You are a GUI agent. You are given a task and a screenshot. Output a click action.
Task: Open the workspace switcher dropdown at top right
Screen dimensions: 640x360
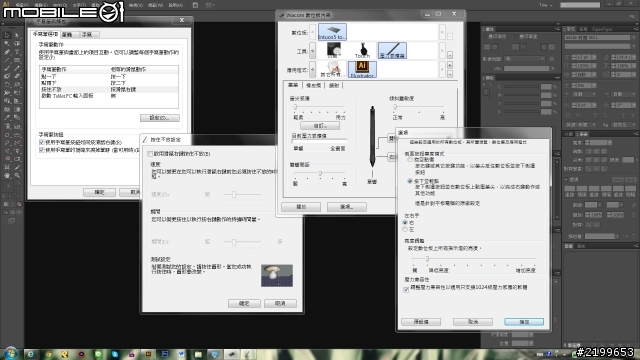[x=546, y=5]
